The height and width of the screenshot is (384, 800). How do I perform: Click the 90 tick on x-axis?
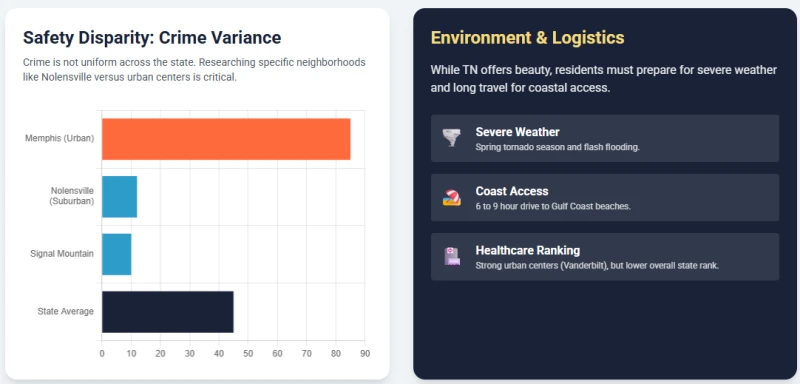(364, 353)
